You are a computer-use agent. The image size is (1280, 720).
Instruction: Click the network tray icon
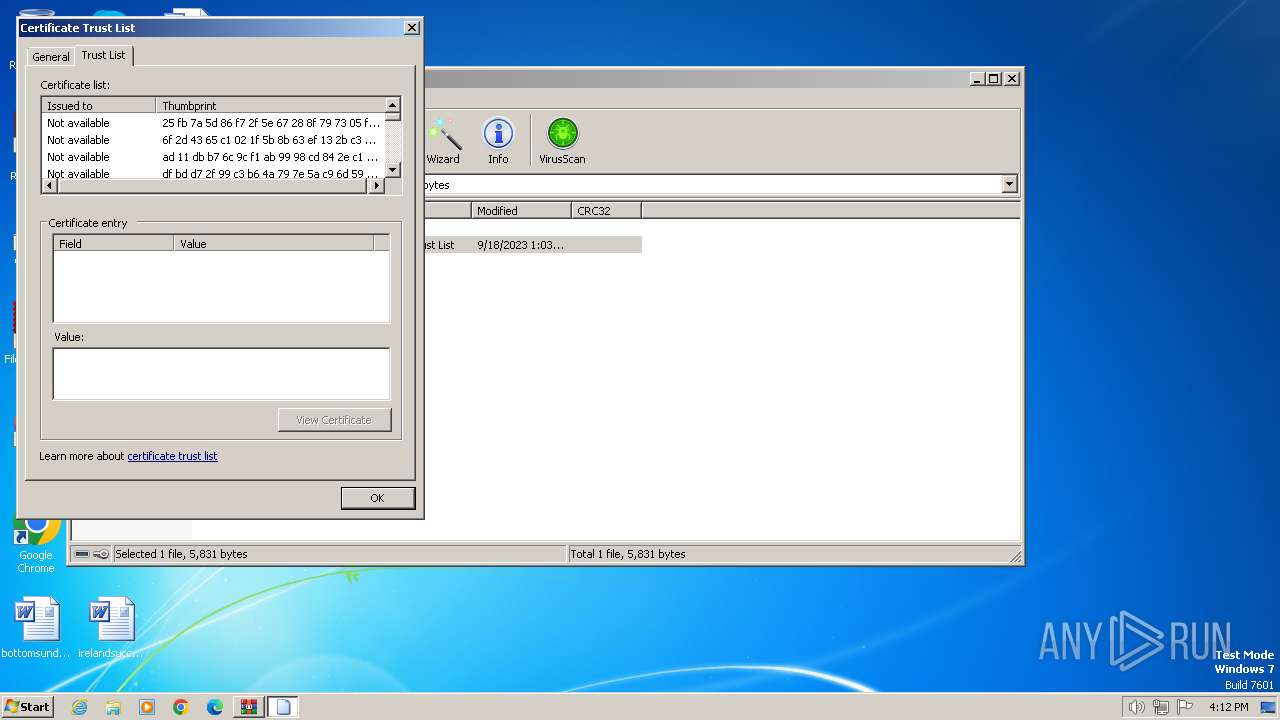pos(1160,707)
